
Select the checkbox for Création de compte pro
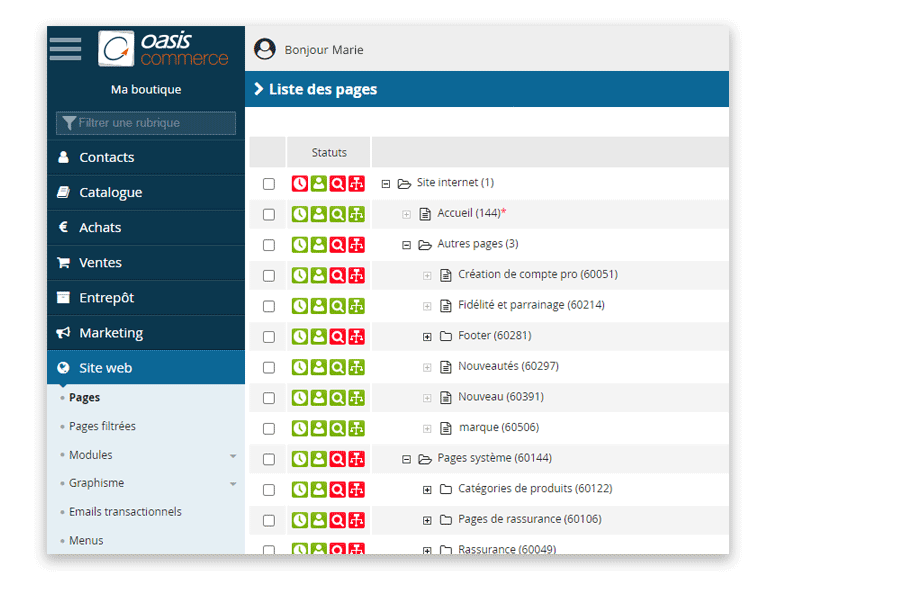(269, 276)
